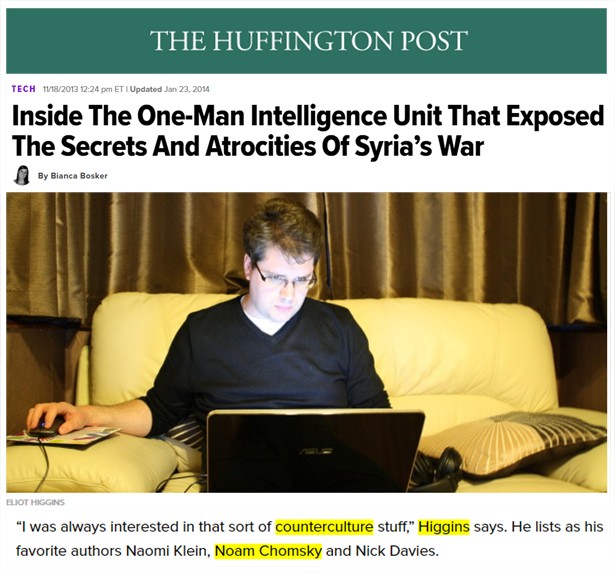The image size is (615, 572).
Task: Click the highlighted word counterculture
Action: click(324, 526)
